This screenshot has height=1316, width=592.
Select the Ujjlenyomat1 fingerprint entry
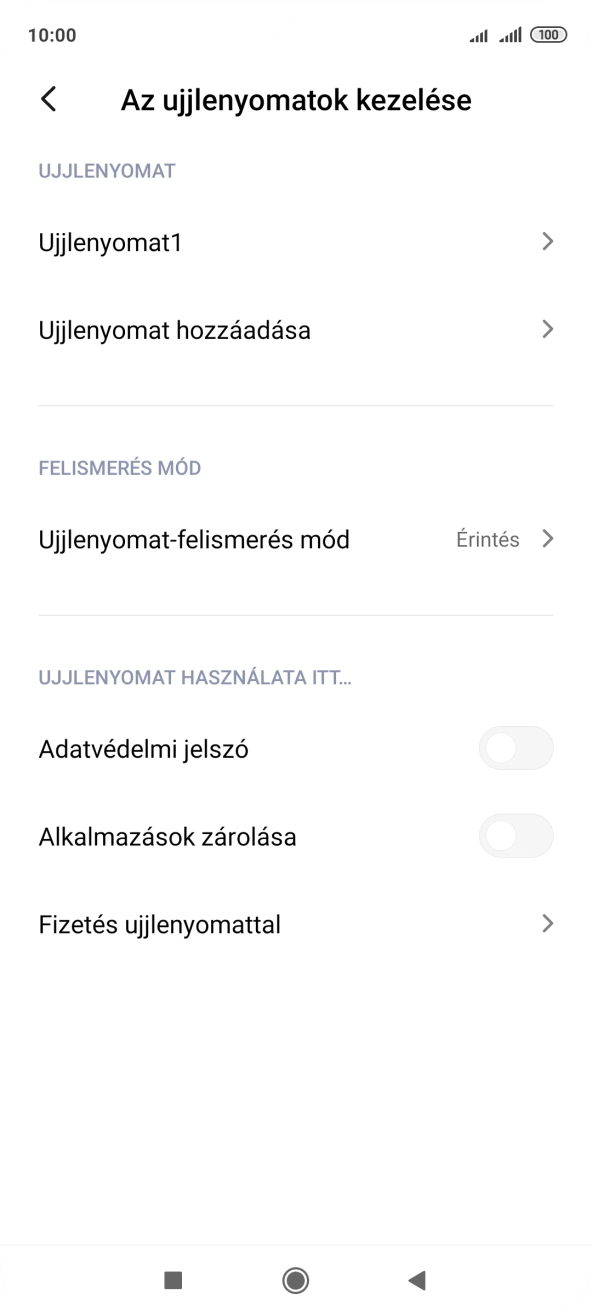tap(109, 241)
